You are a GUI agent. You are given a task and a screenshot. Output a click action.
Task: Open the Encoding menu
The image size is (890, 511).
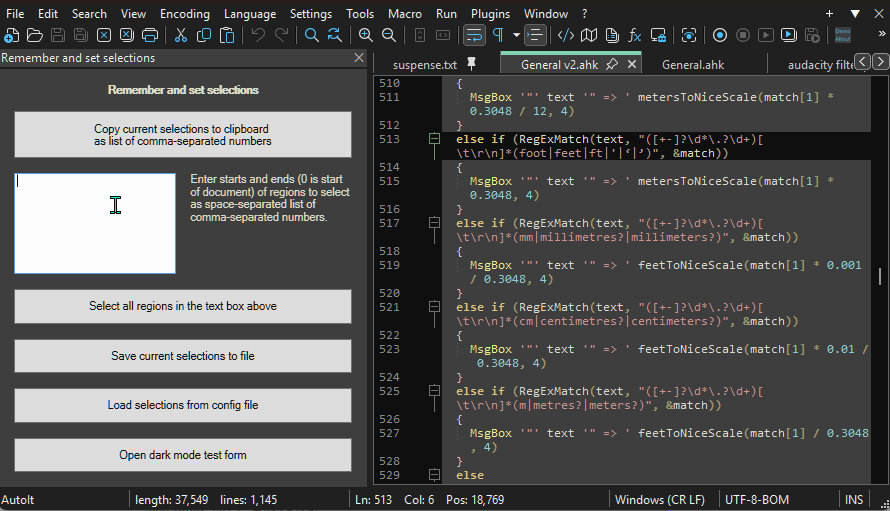184,14
